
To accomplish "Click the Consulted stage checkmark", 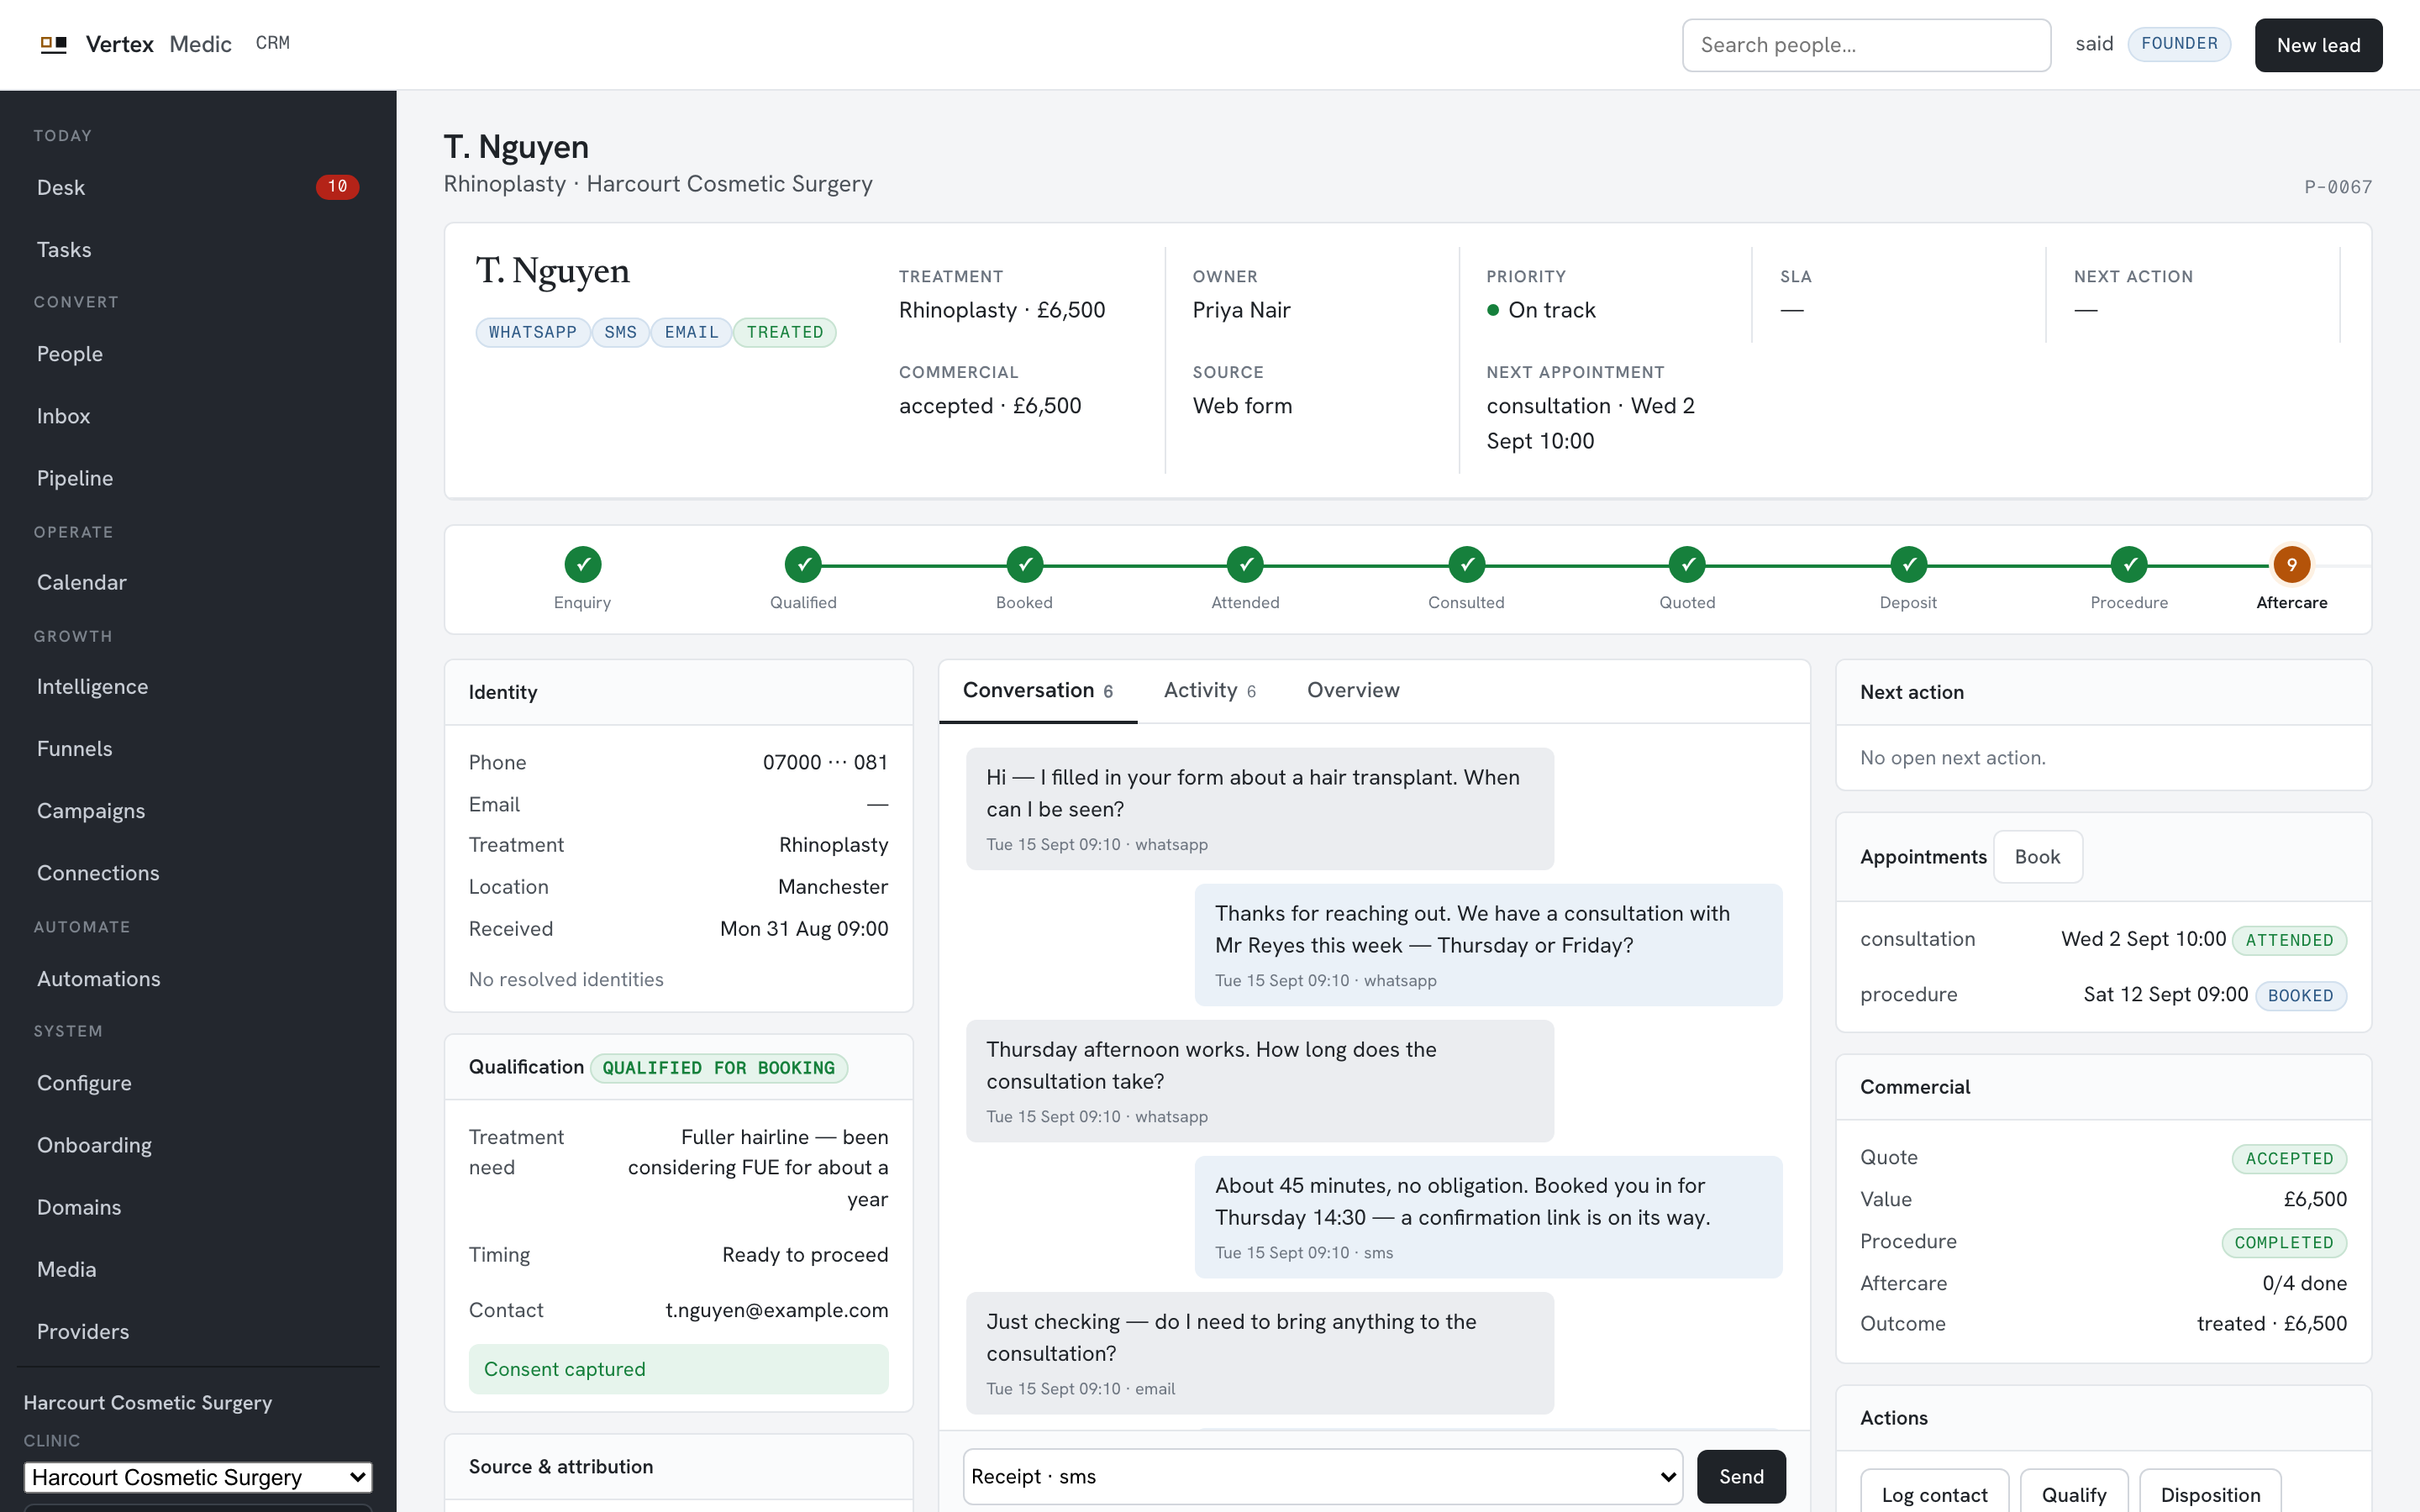I will [x=1466, y=564].
